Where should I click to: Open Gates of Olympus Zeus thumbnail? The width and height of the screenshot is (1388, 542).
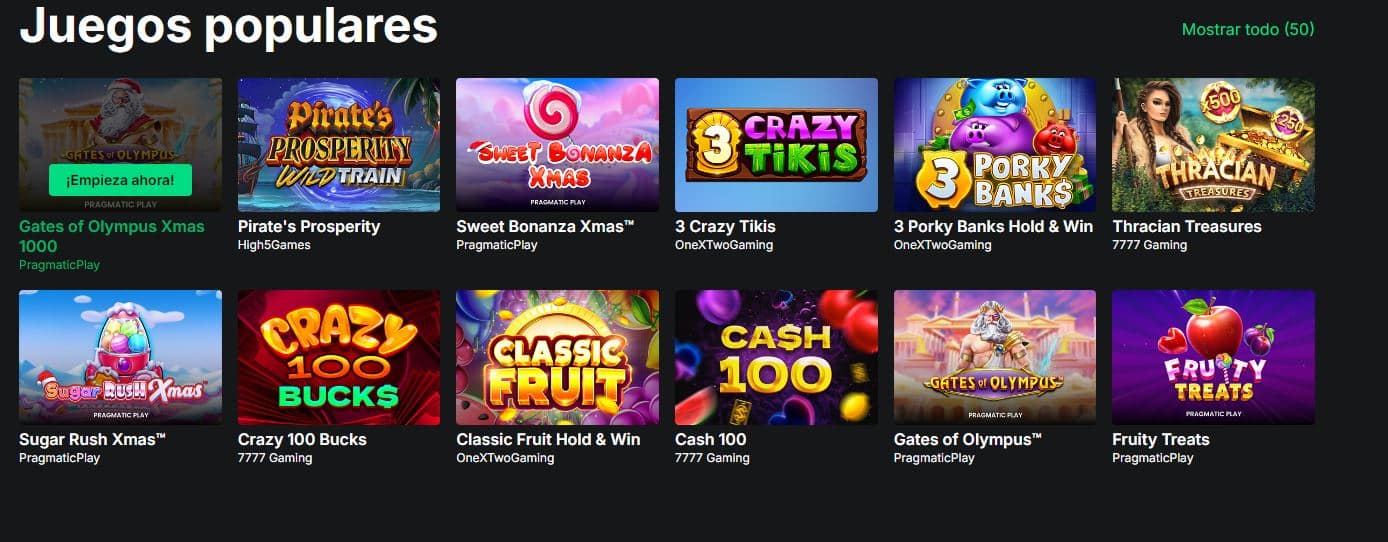pos(995,357)
